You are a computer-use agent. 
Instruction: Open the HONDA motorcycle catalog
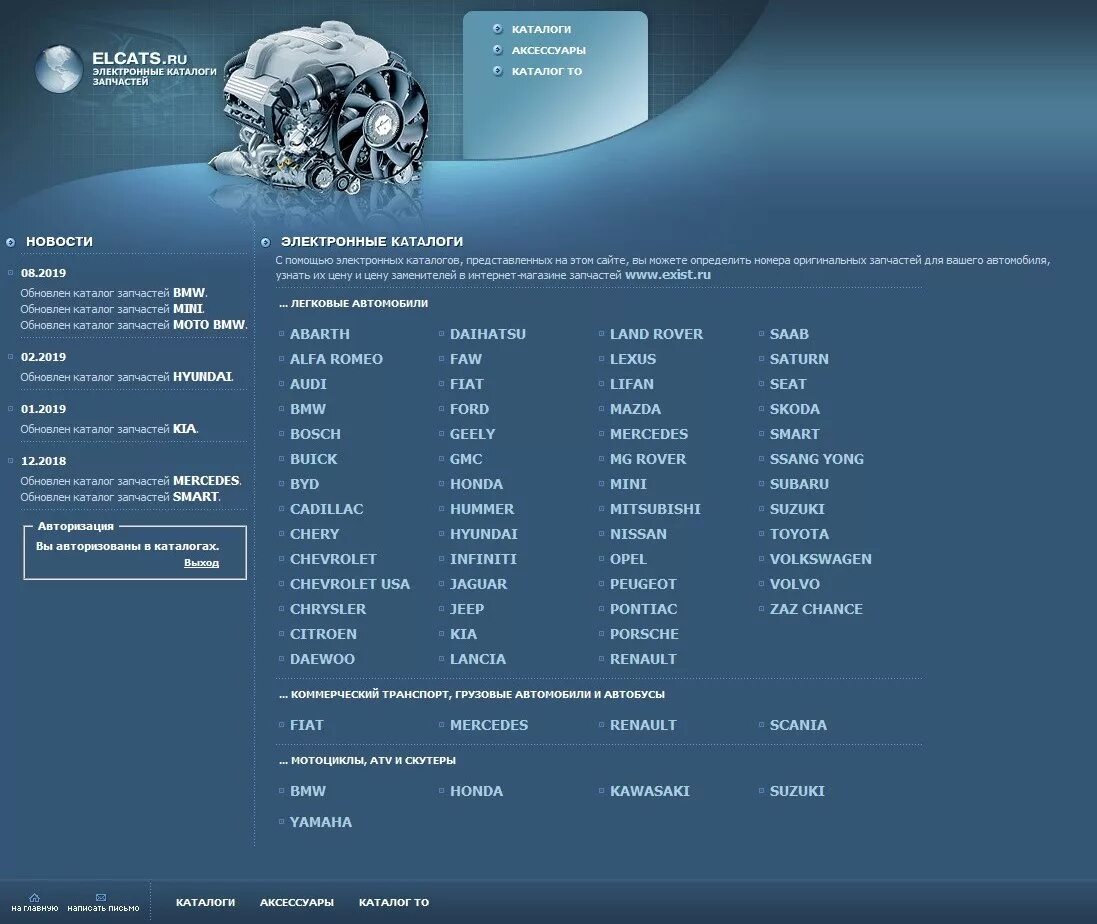476,791
